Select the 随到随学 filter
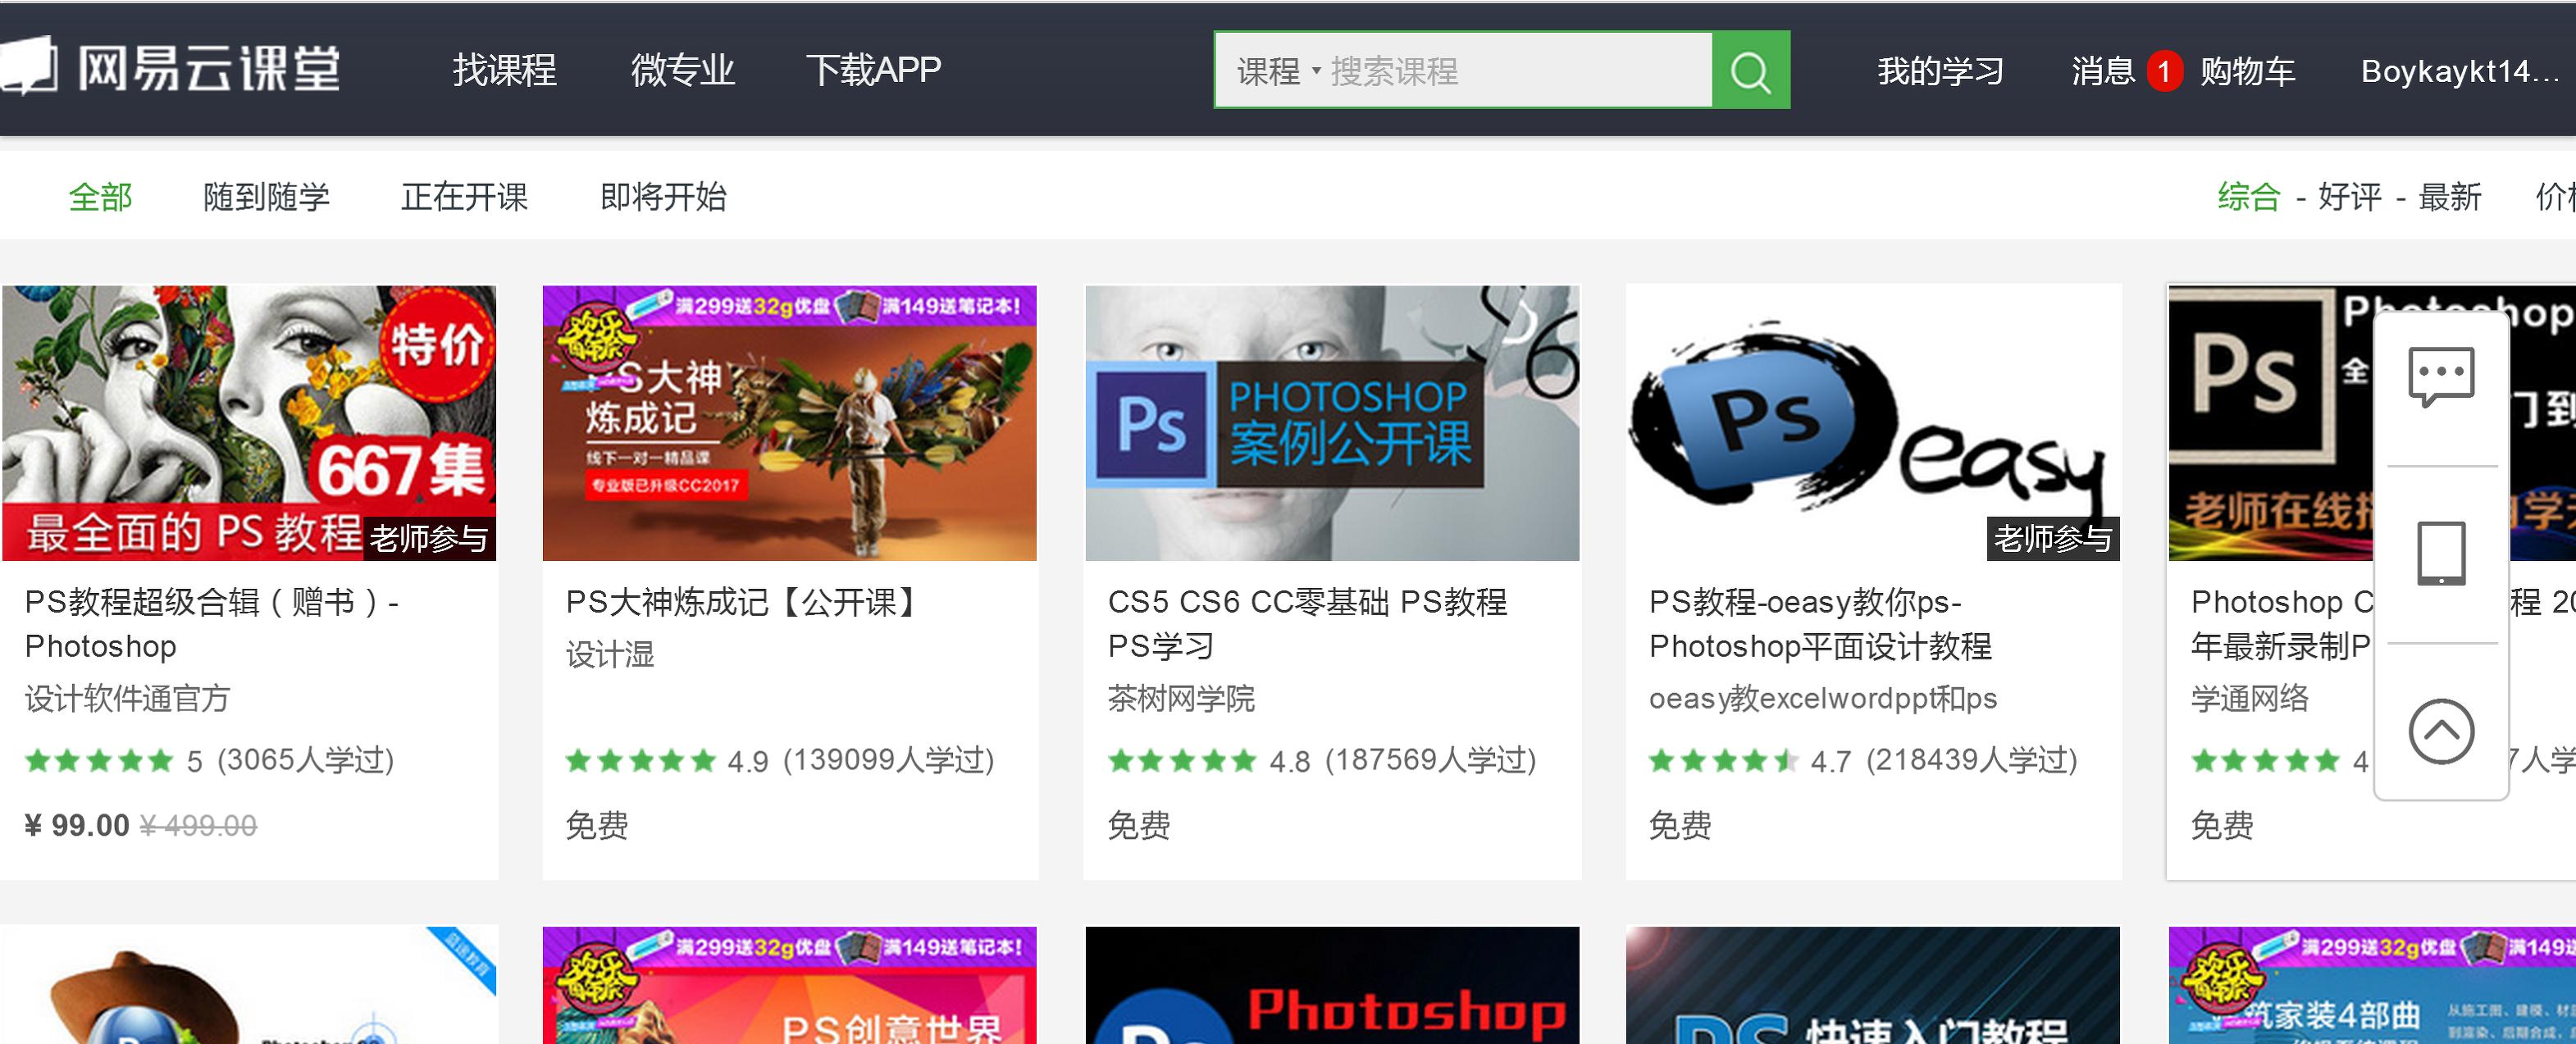 [x=268, y=197]
